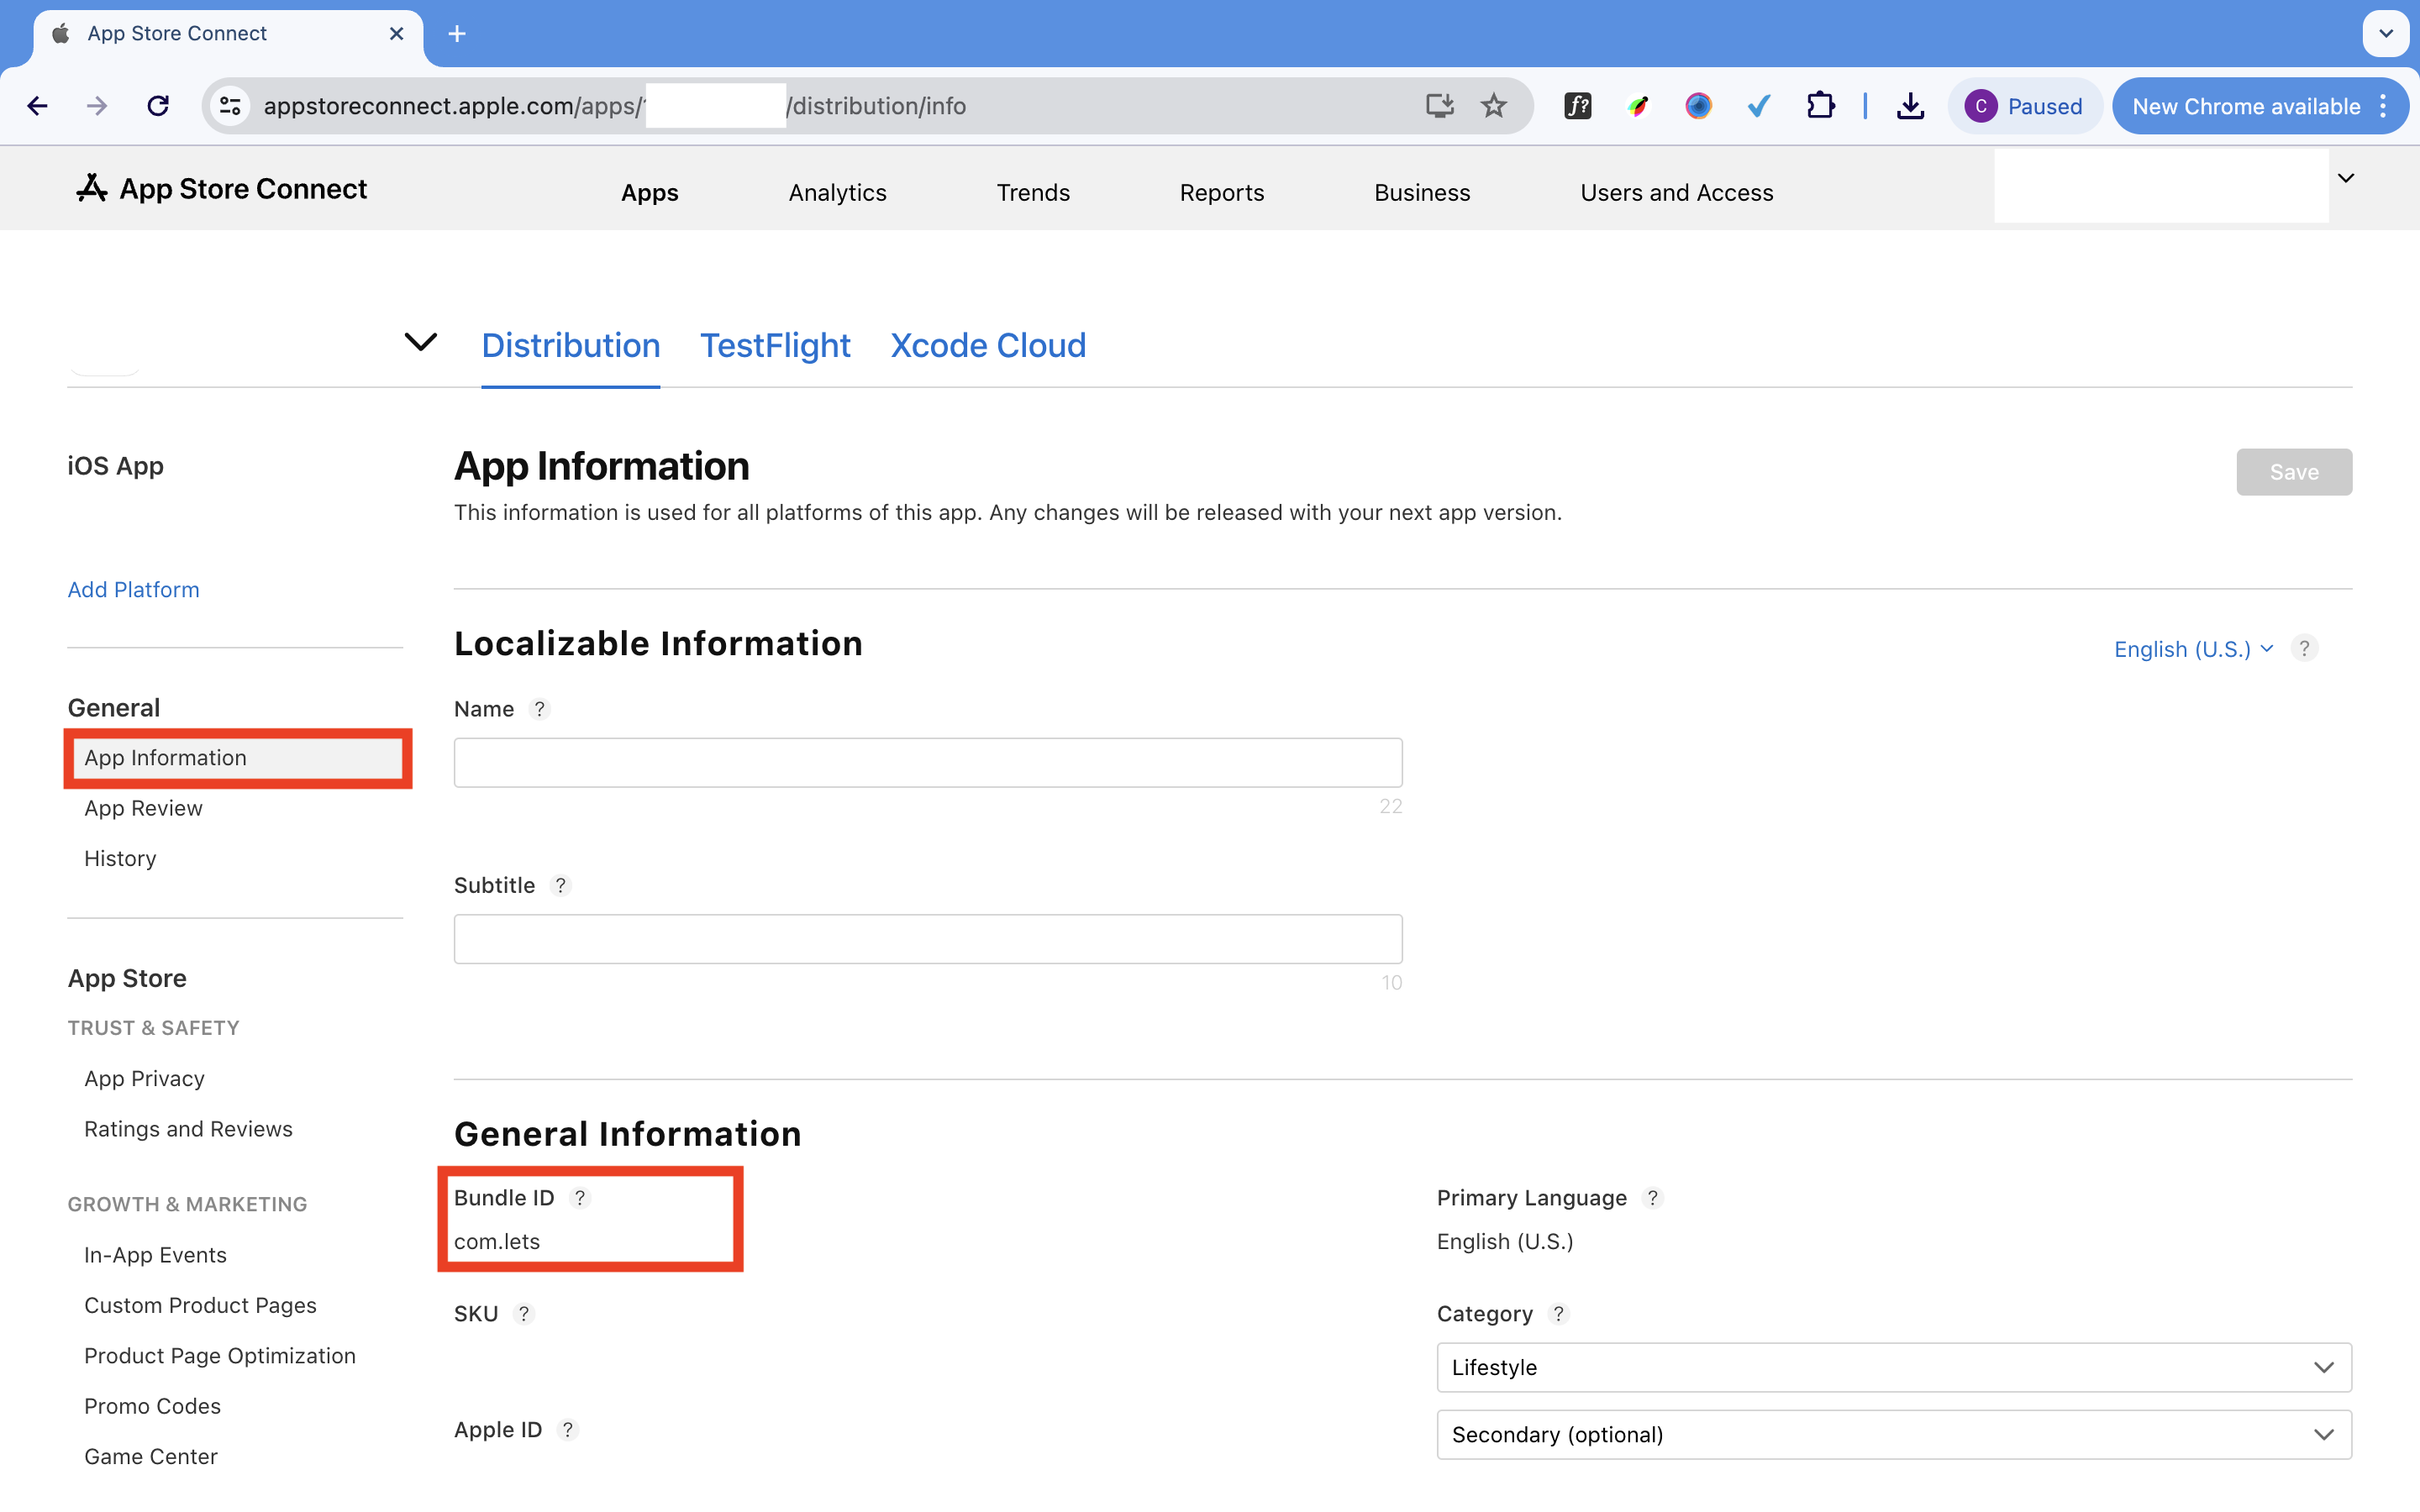Open the English (U.S.) localization dropdown
2420x1512 pixels.
click(x=2194, y=649)
